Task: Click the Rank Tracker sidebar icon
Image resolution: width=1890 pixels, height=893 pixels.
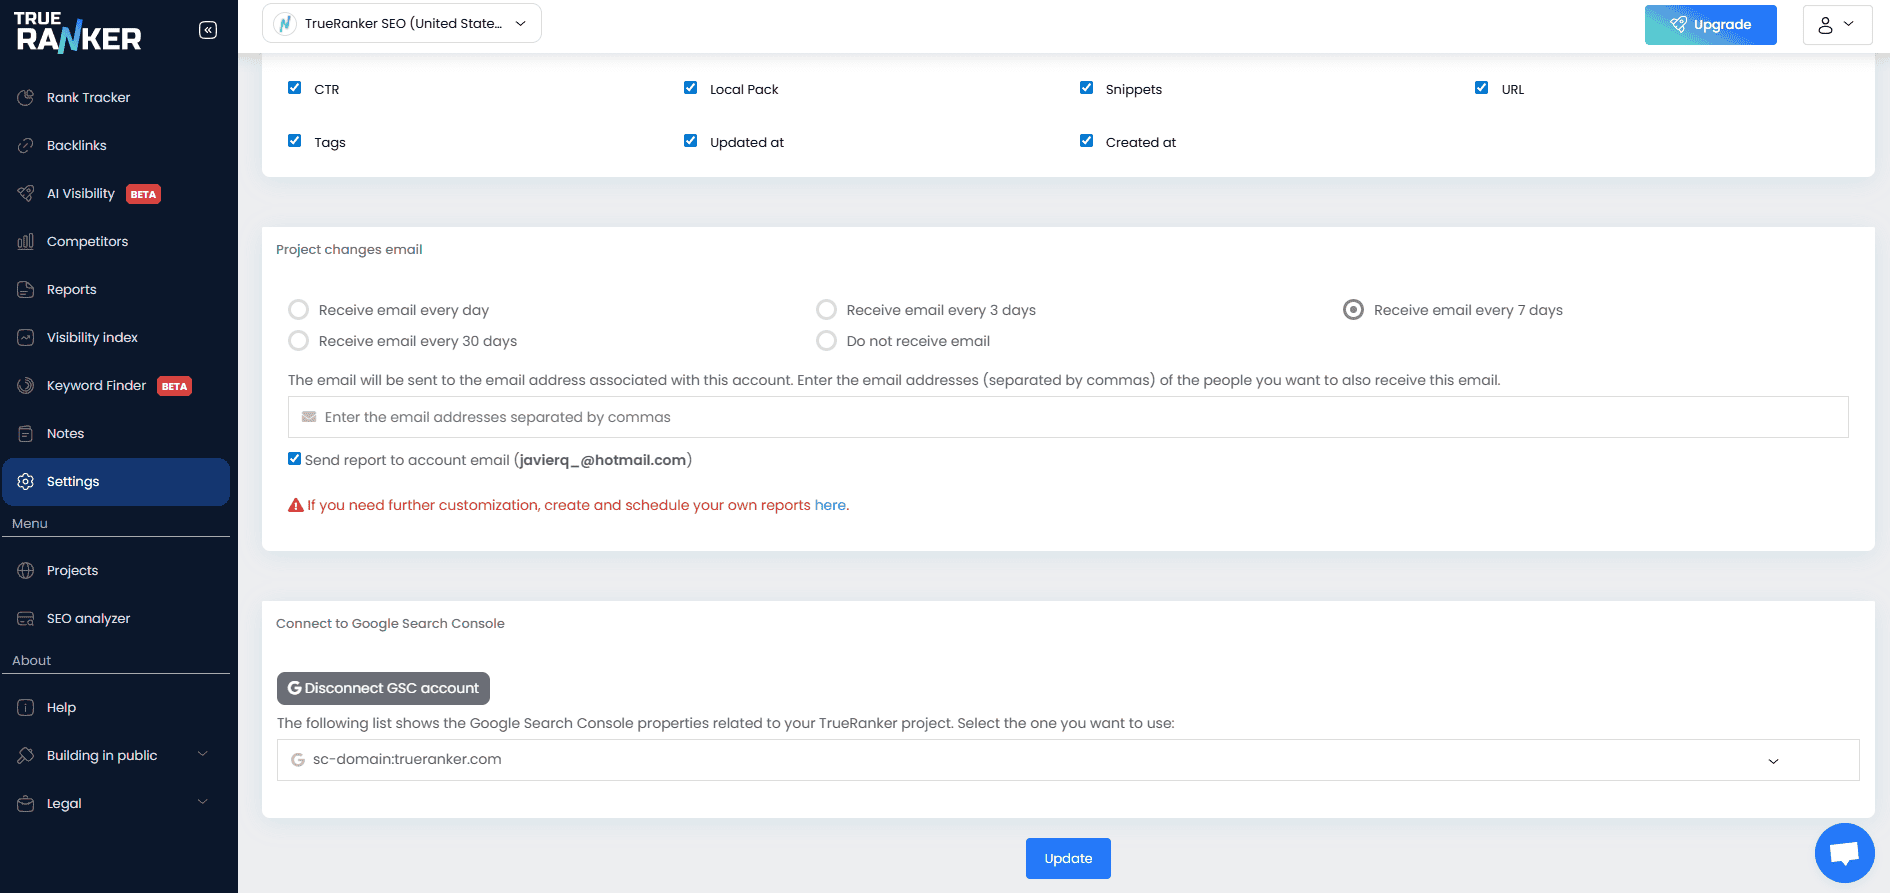Action: tap(26, 97)
